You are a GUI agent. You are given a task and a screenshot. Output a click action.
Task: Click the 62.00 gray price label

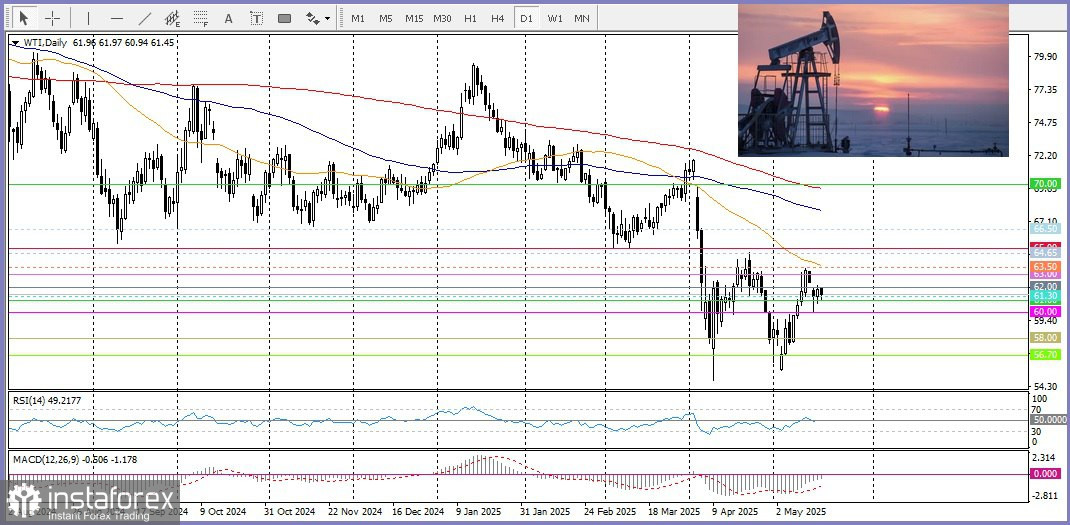1046,285
